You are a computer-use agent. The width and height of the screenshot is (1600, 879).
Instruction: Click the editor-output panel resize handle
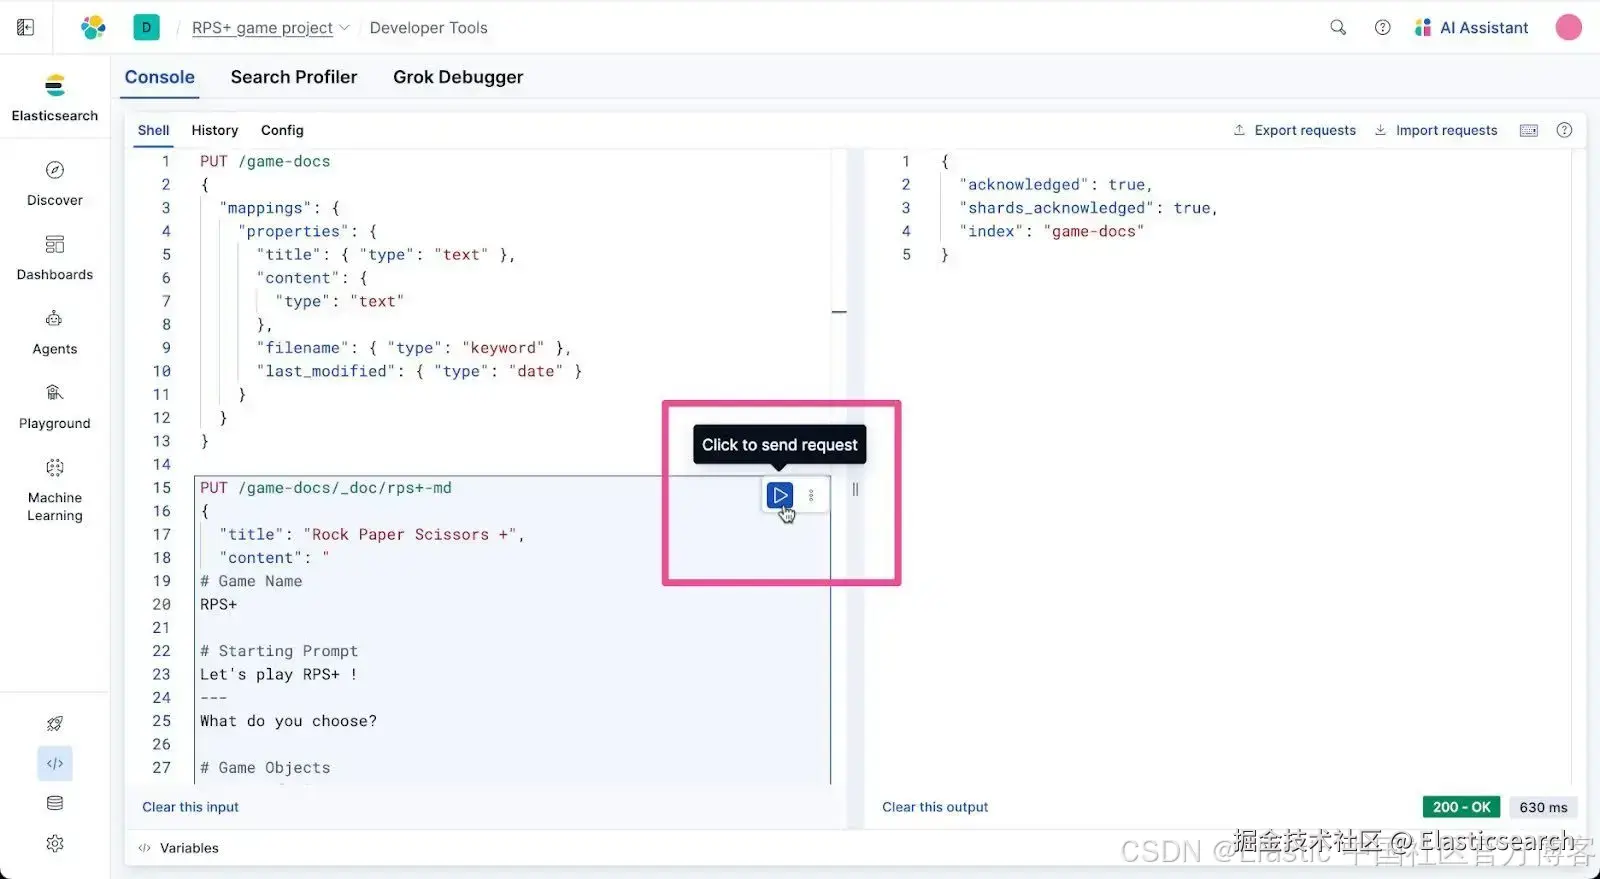[x=855, y=489]
